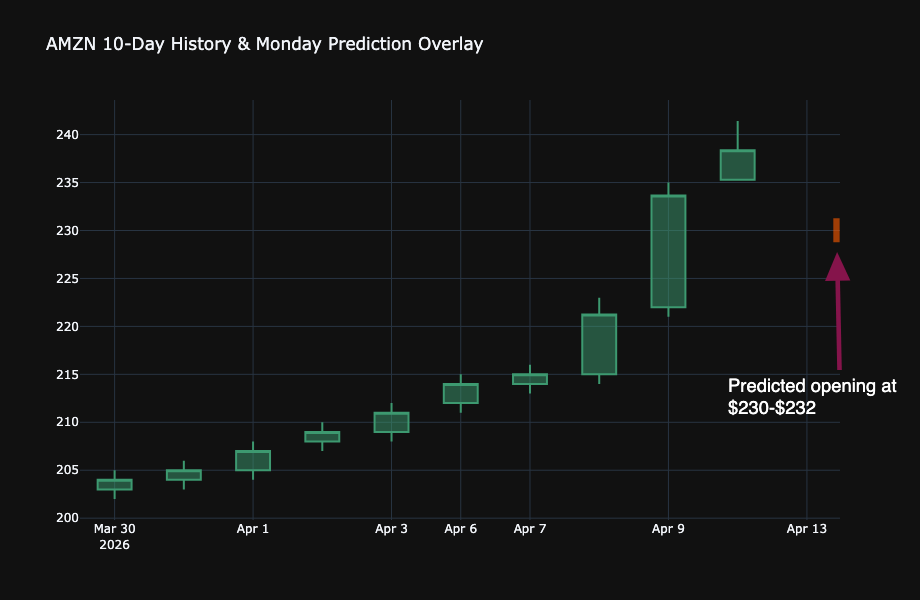Click the 'Mar 30 2026' x-axis label
This screenshot has width=920, height=600.
point(114,537)
